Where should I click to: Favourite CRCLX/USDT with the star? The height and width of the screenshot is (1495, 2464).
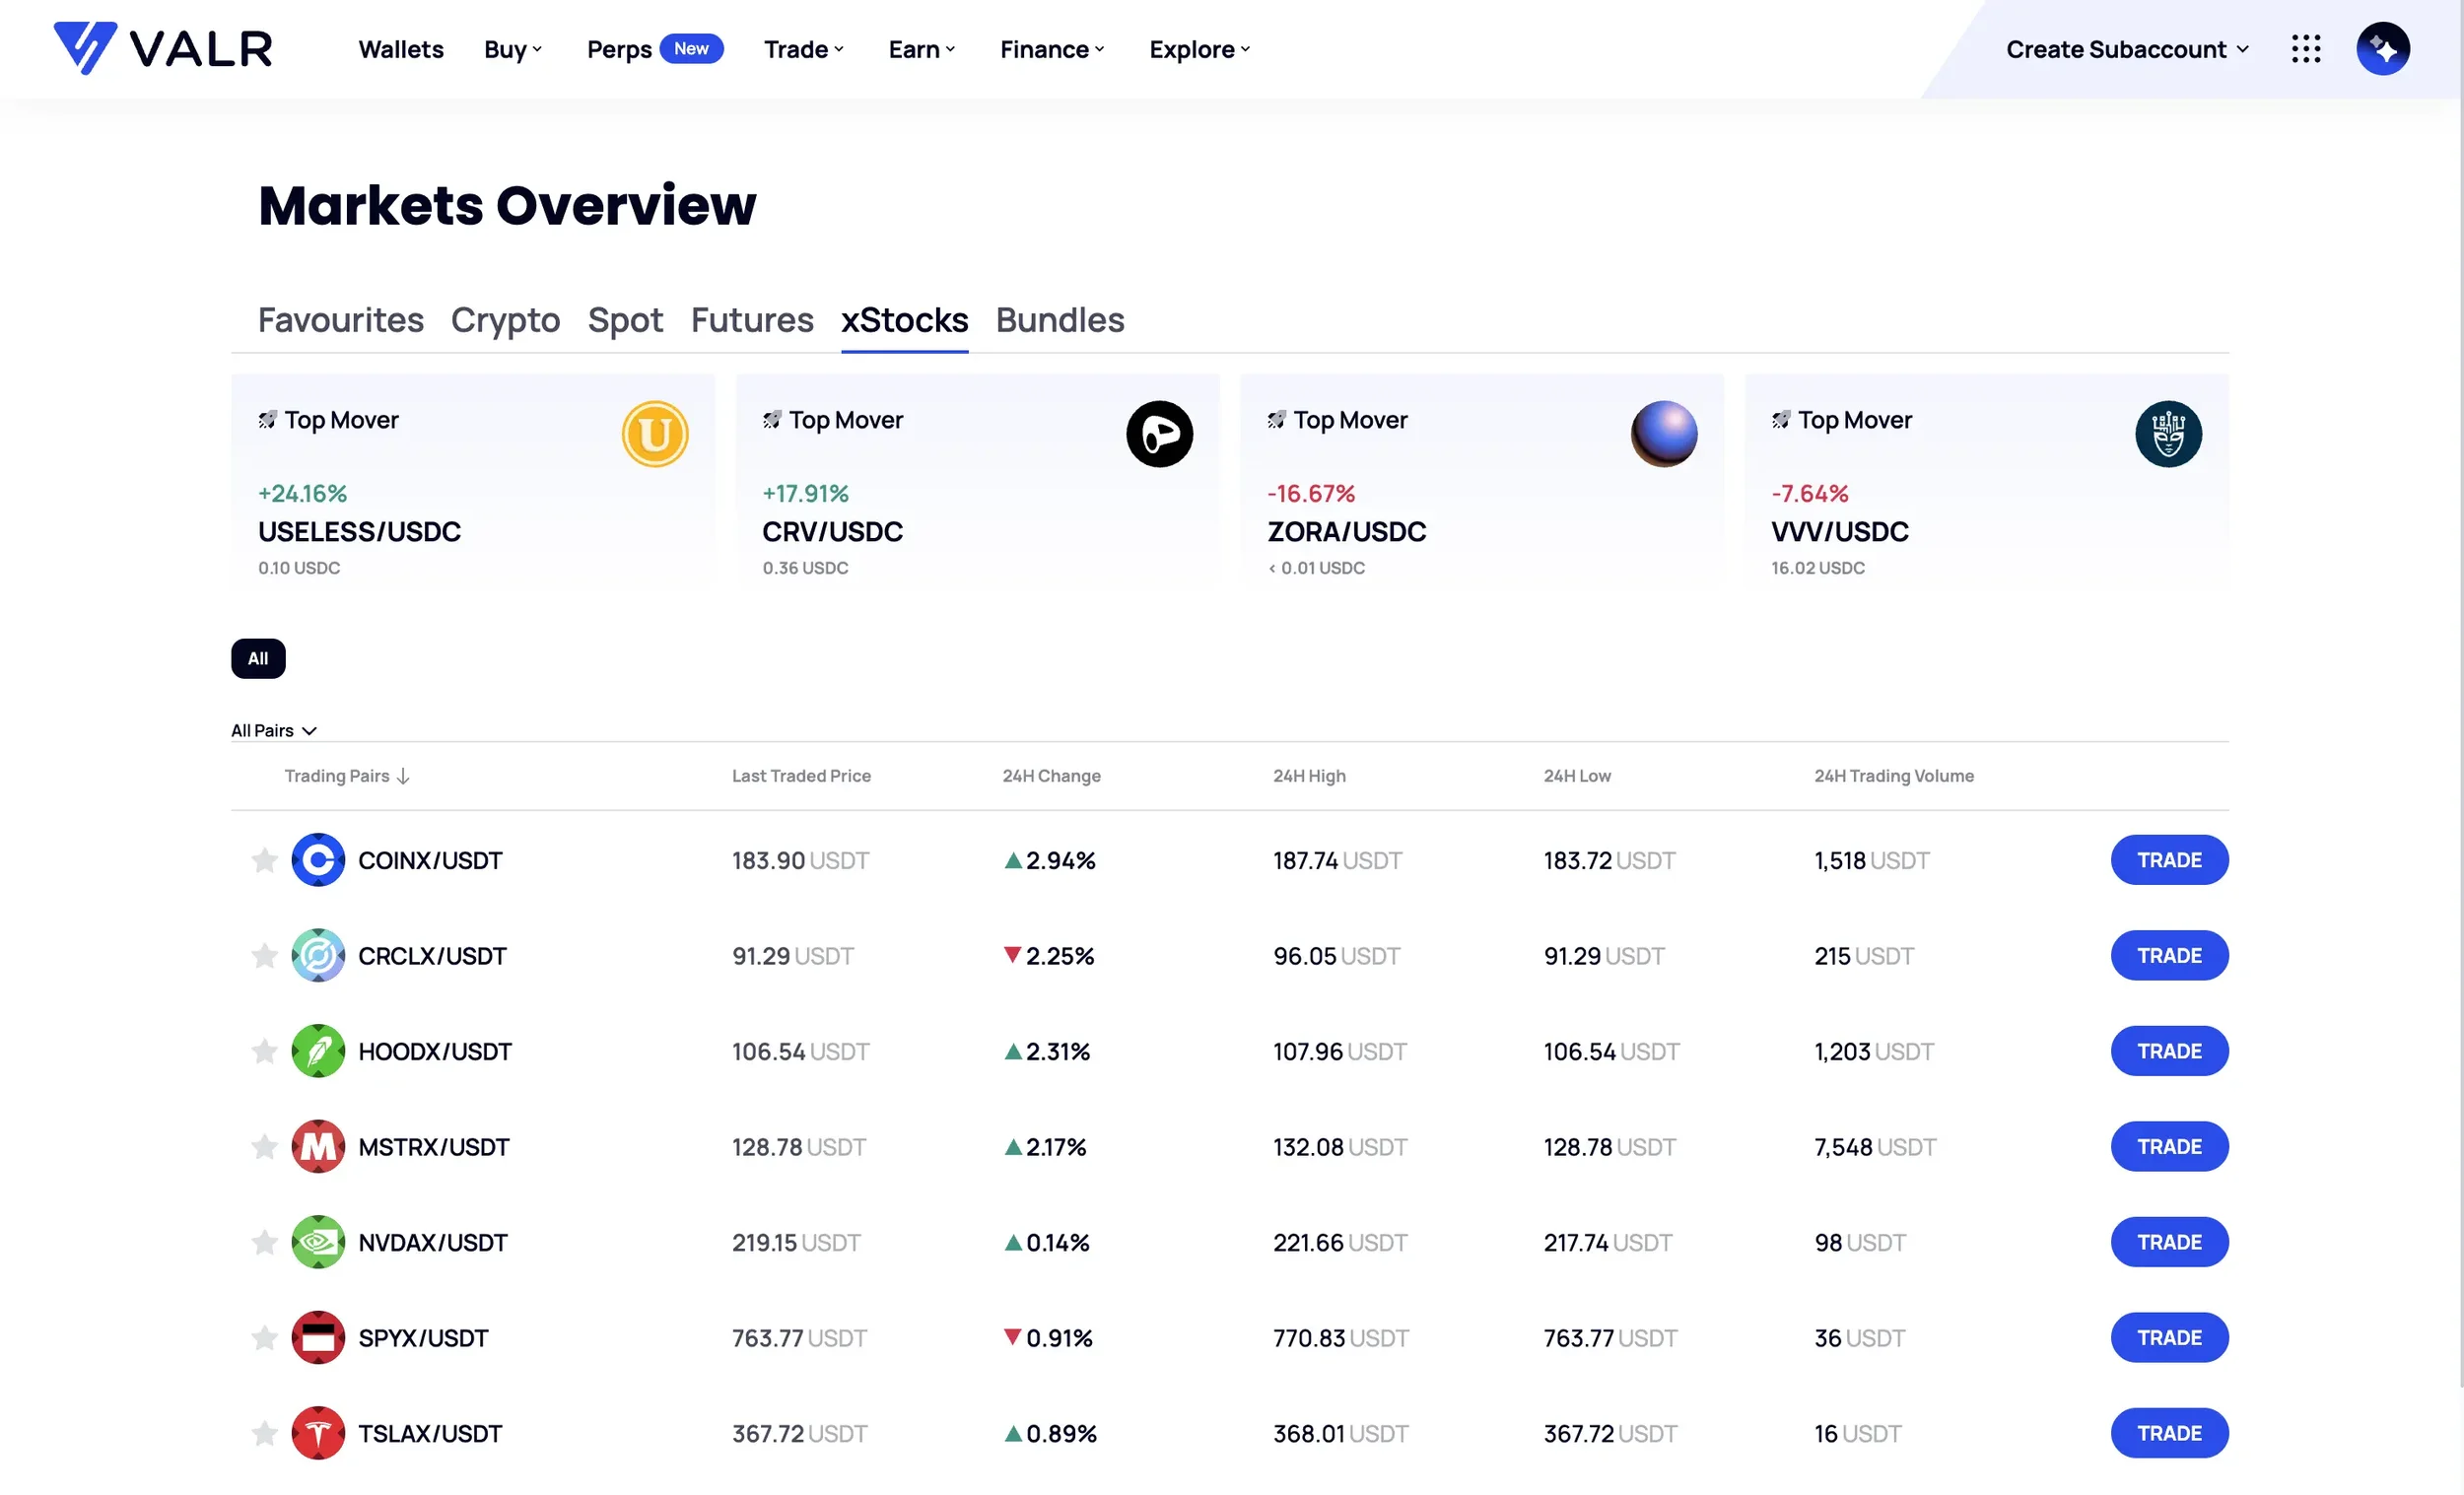(x=264, y=956)
